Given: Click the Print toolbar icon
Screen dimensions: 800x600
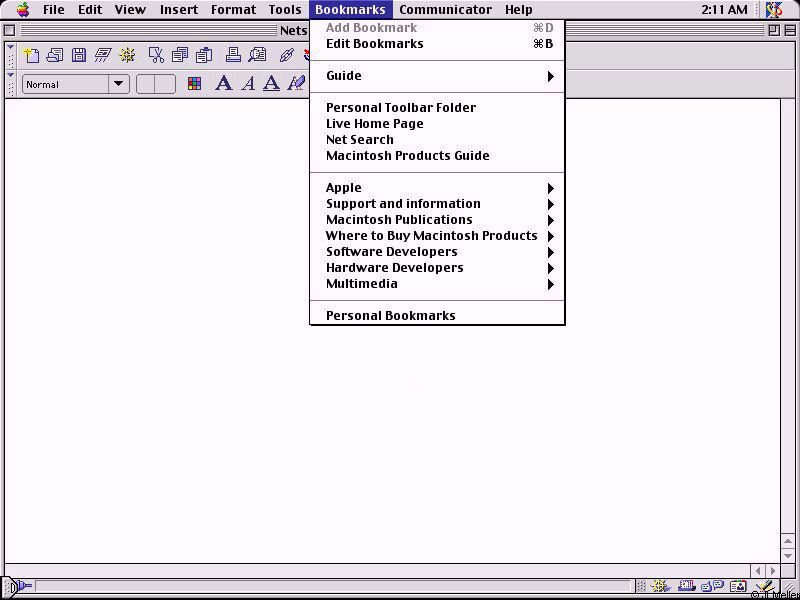Looking at the screenshot, I should pos(233,55).
